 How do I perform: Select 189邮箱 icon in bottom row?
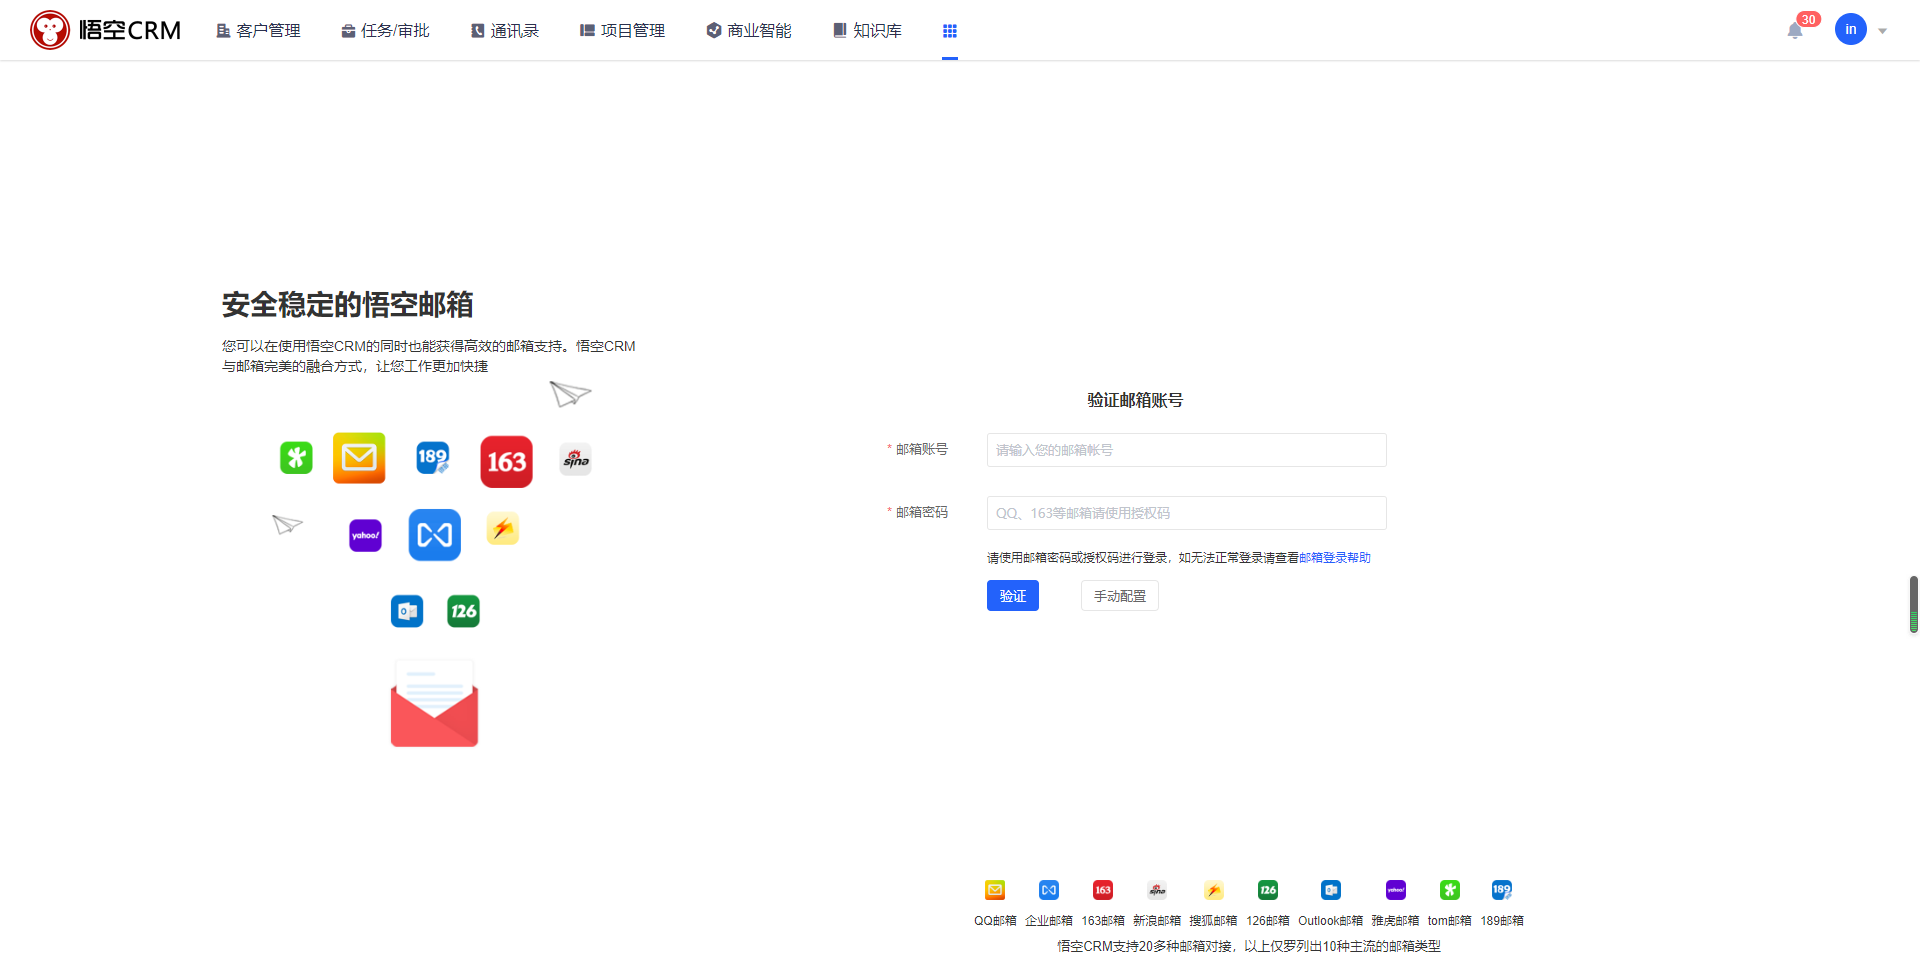(x=1502, y=890)
